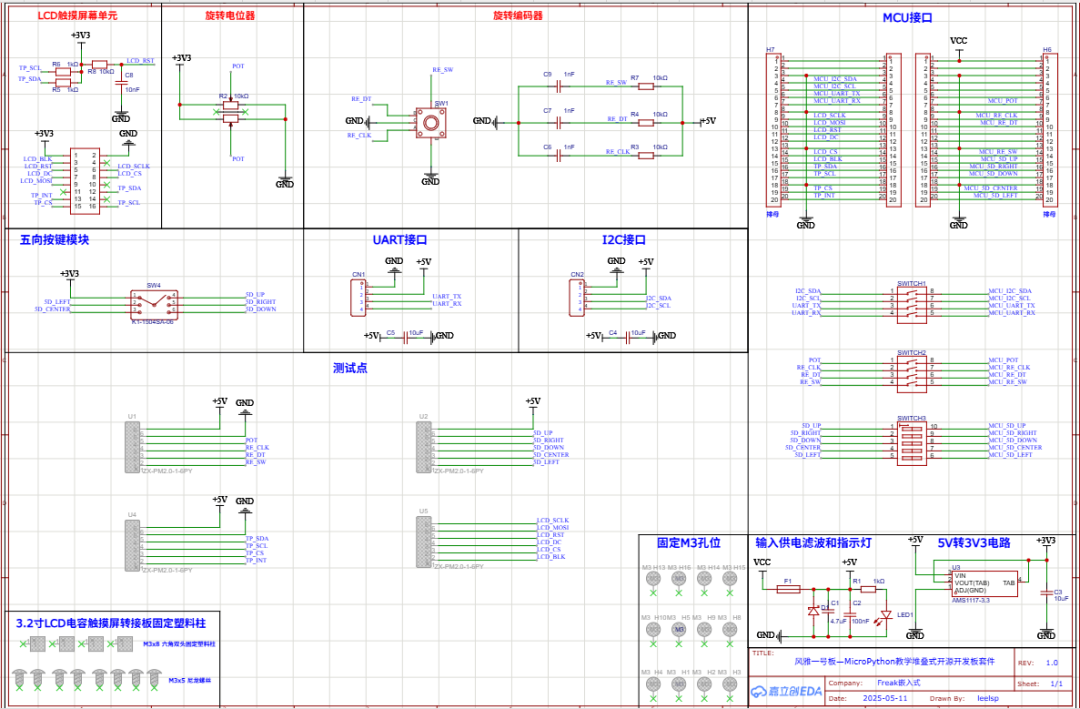Click the R2 10kΩ potentiometer symbol

[x=232, y=112]
